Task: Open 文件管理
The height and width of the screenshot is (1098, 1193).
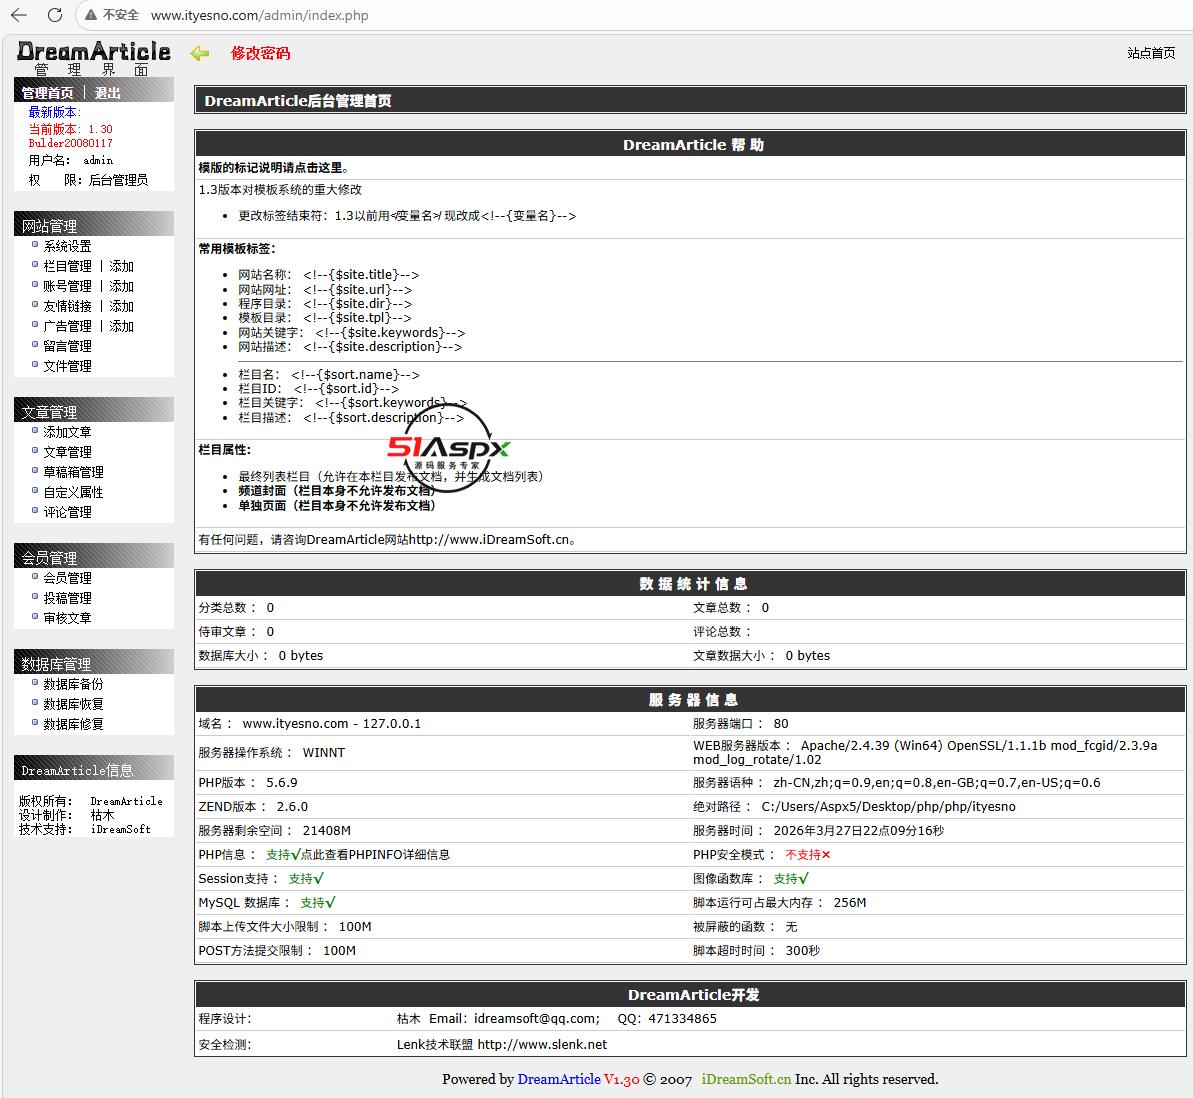Action: click(67, 366)
